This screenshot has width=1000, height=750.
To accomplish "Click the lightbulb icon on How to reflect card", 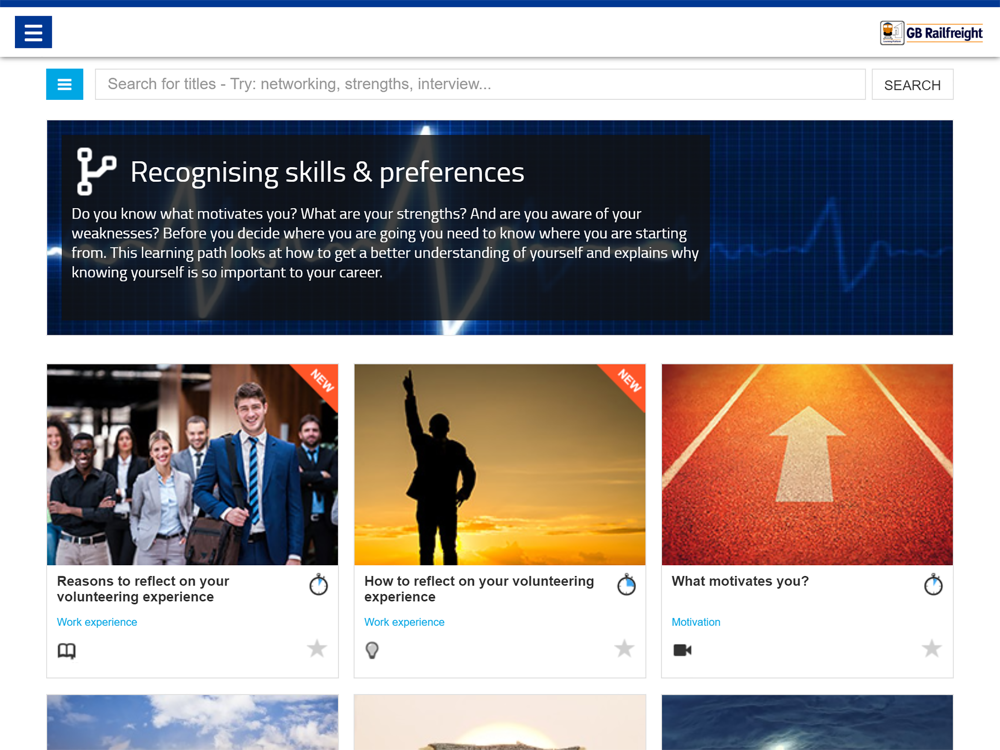I will pyautogui.click(x=372, y=650).
